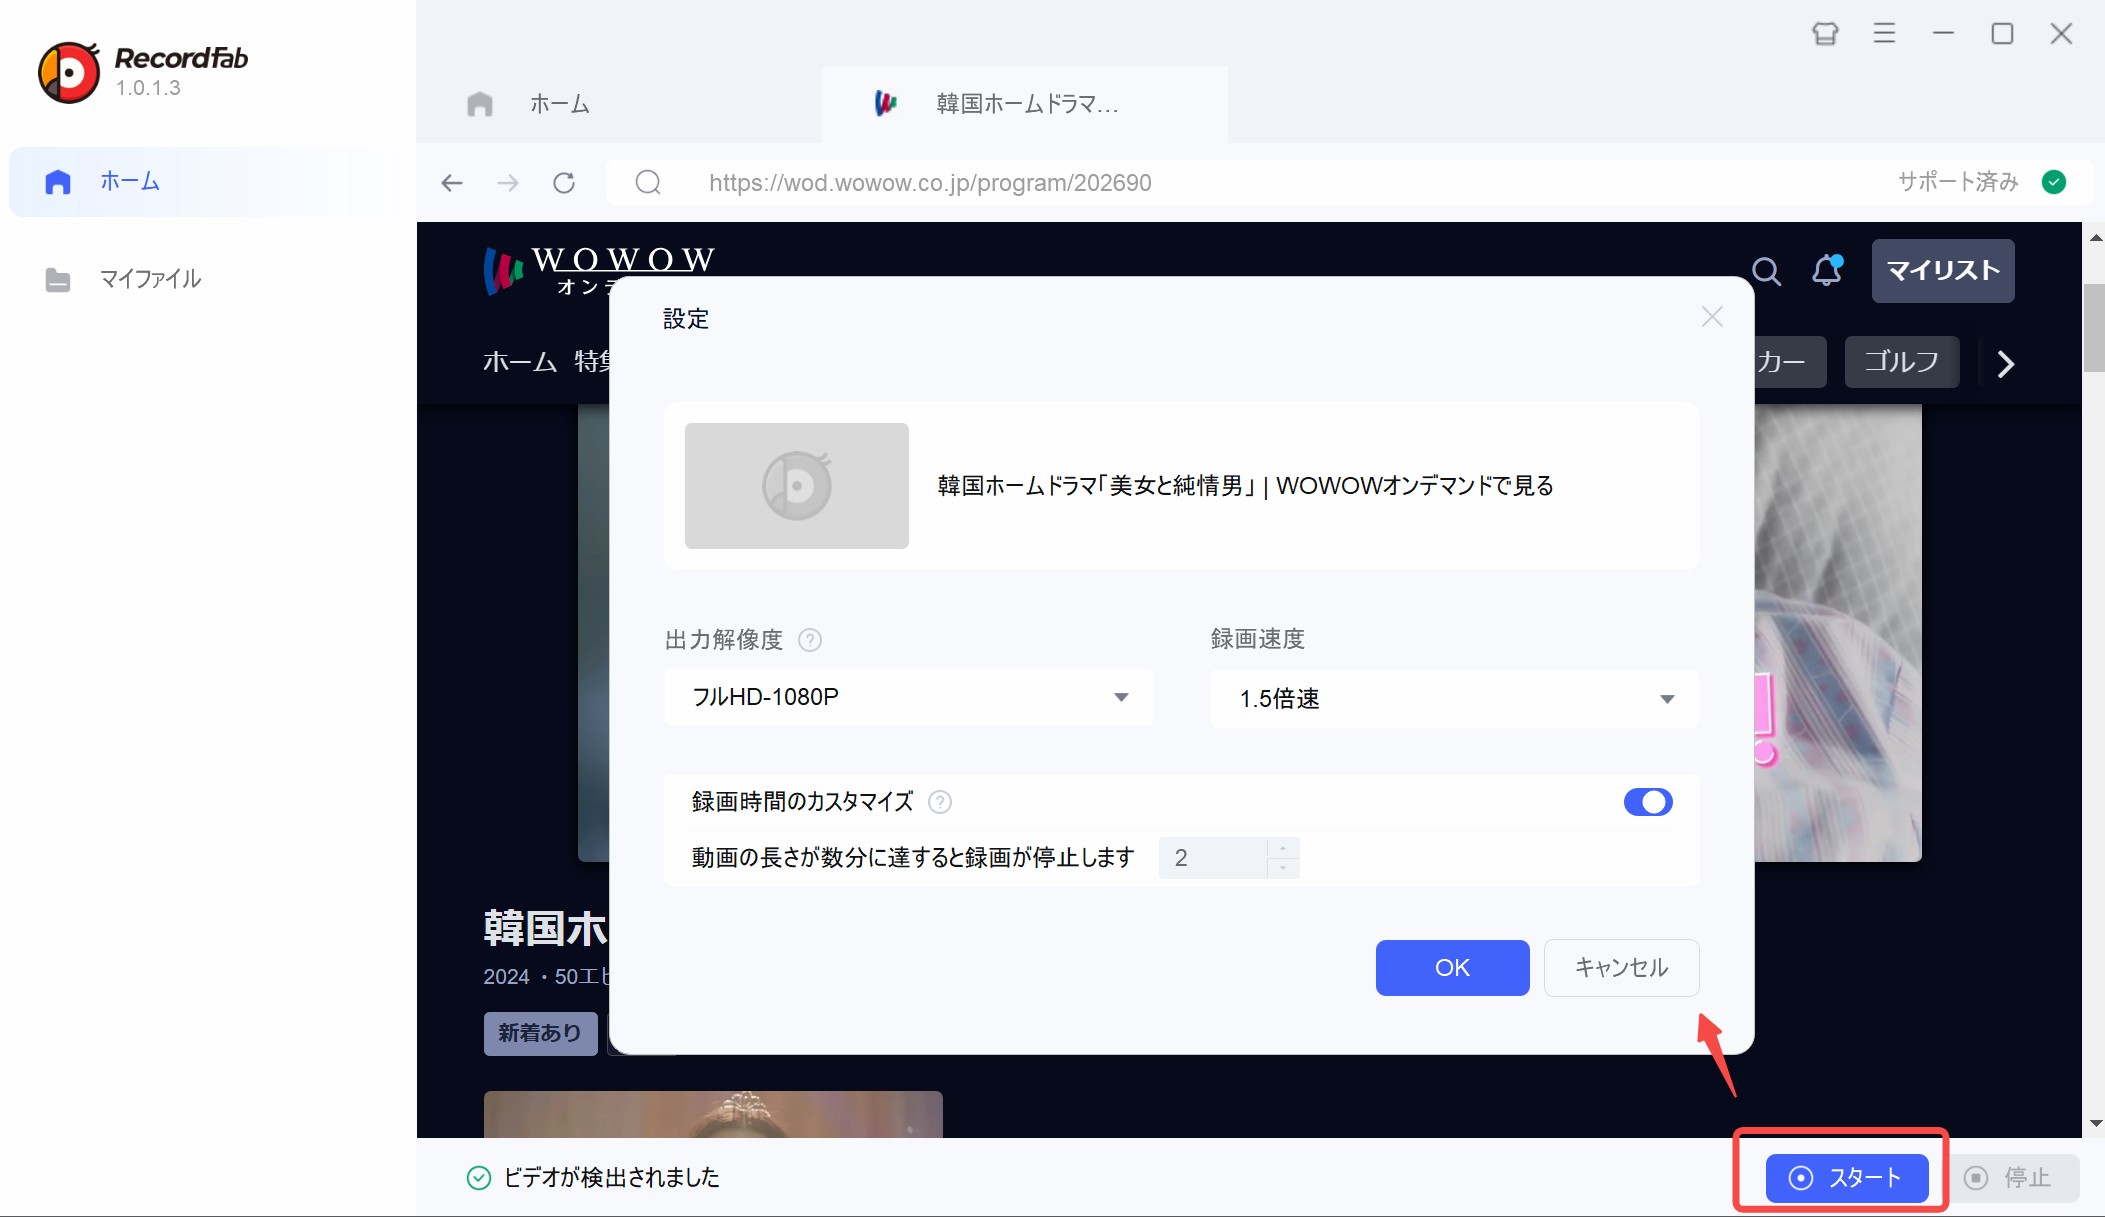Viewport: 2105px width, 1217px height.
Task: Click the 韓国ホームドラマ title text in dialog
Action: [1245, 486]
